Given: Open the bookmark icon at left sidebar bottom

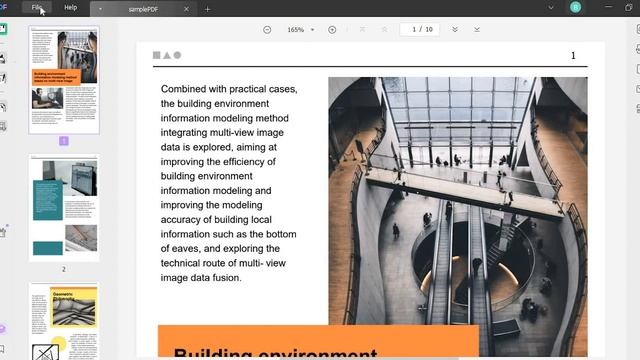Looking at the screenshot, I should click(2, 349).
